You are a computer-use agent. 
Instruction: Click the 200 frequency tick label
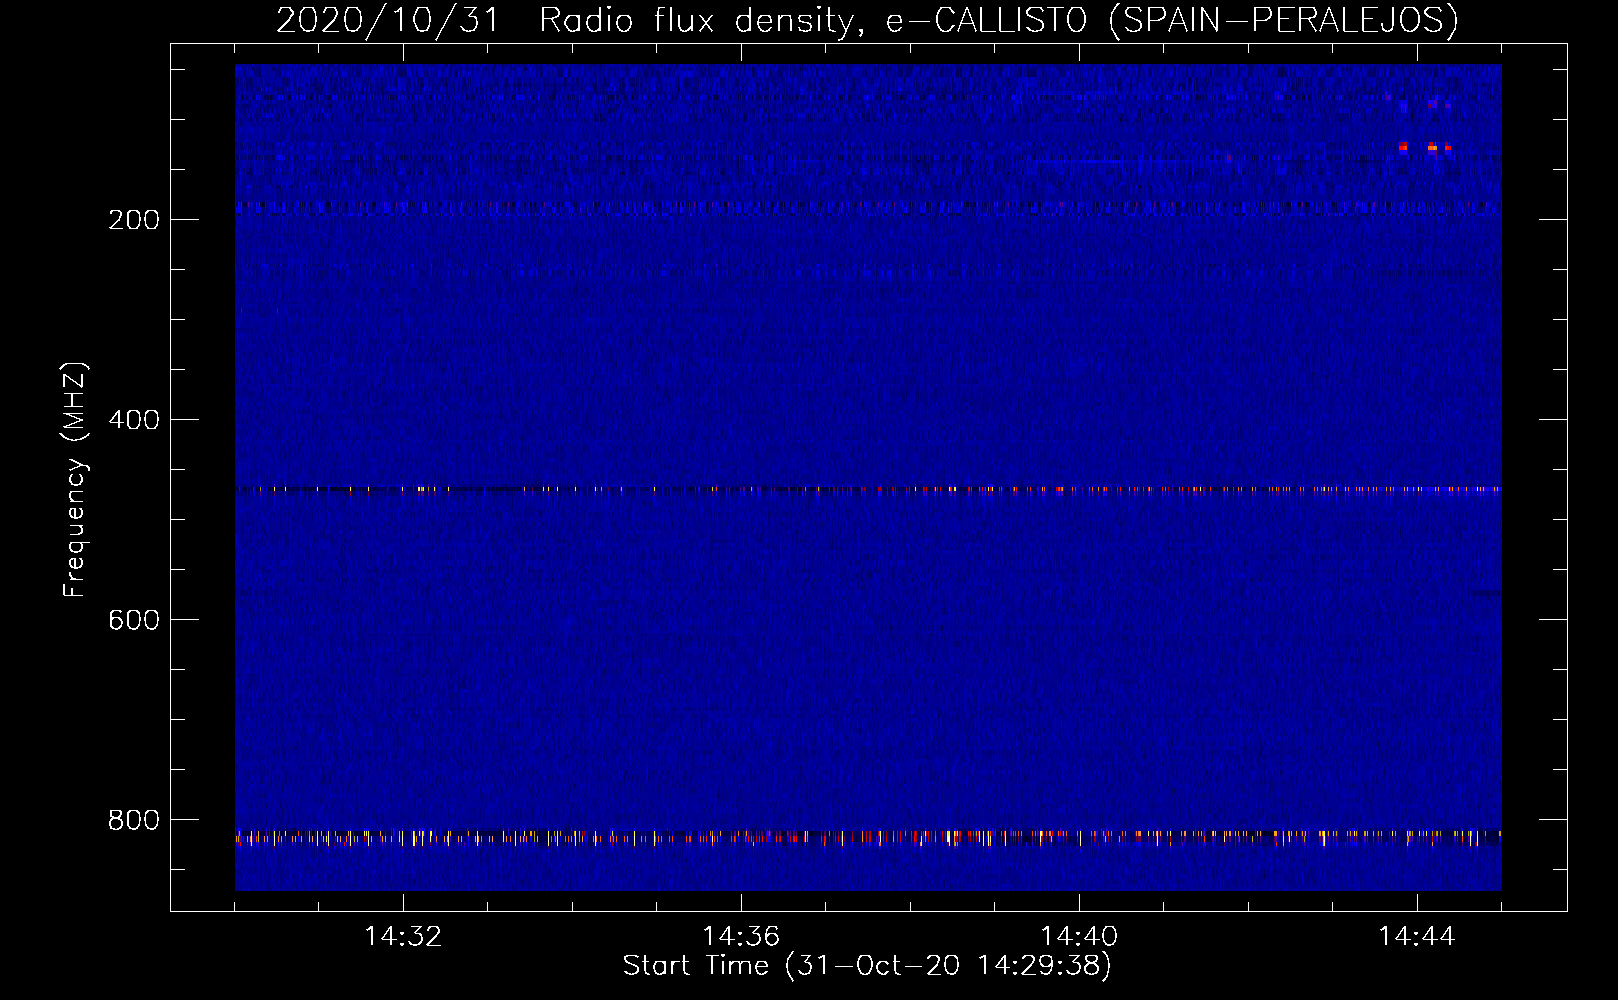tap(134, 220)
